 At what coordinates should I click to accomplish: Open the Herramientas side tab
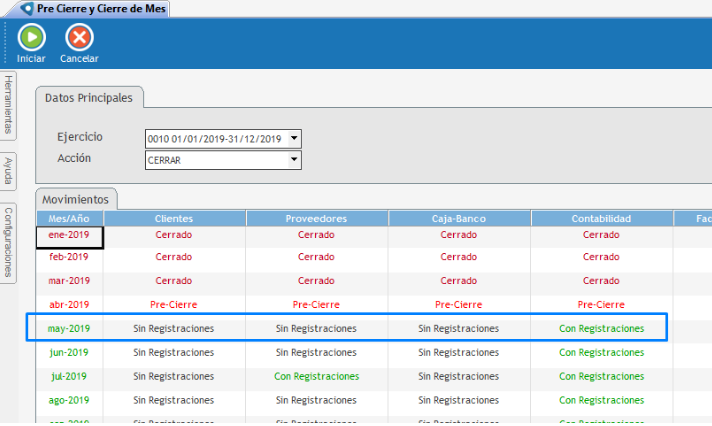tap(9, 104)
